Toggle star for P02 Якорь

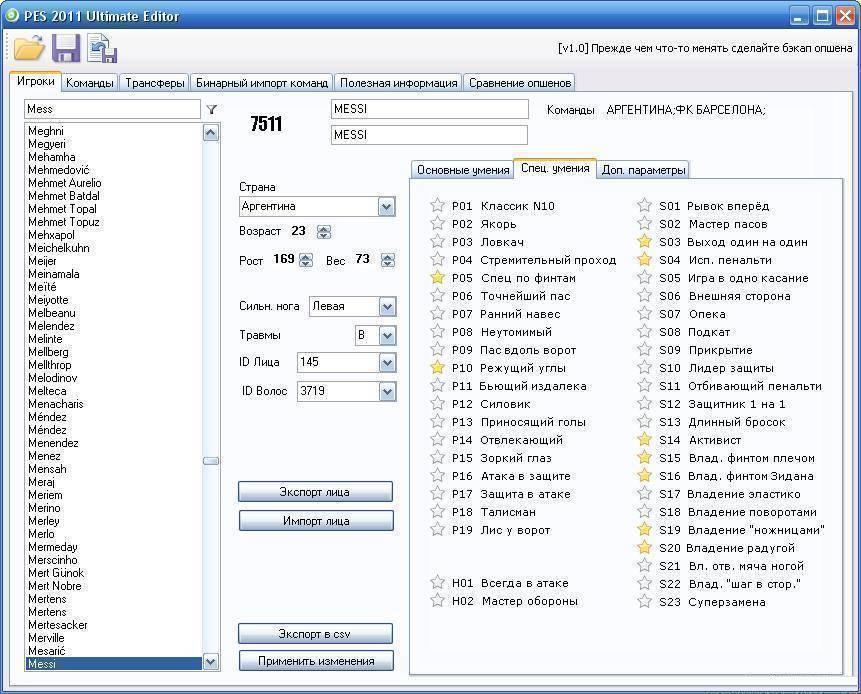click(x=437, y=224)
